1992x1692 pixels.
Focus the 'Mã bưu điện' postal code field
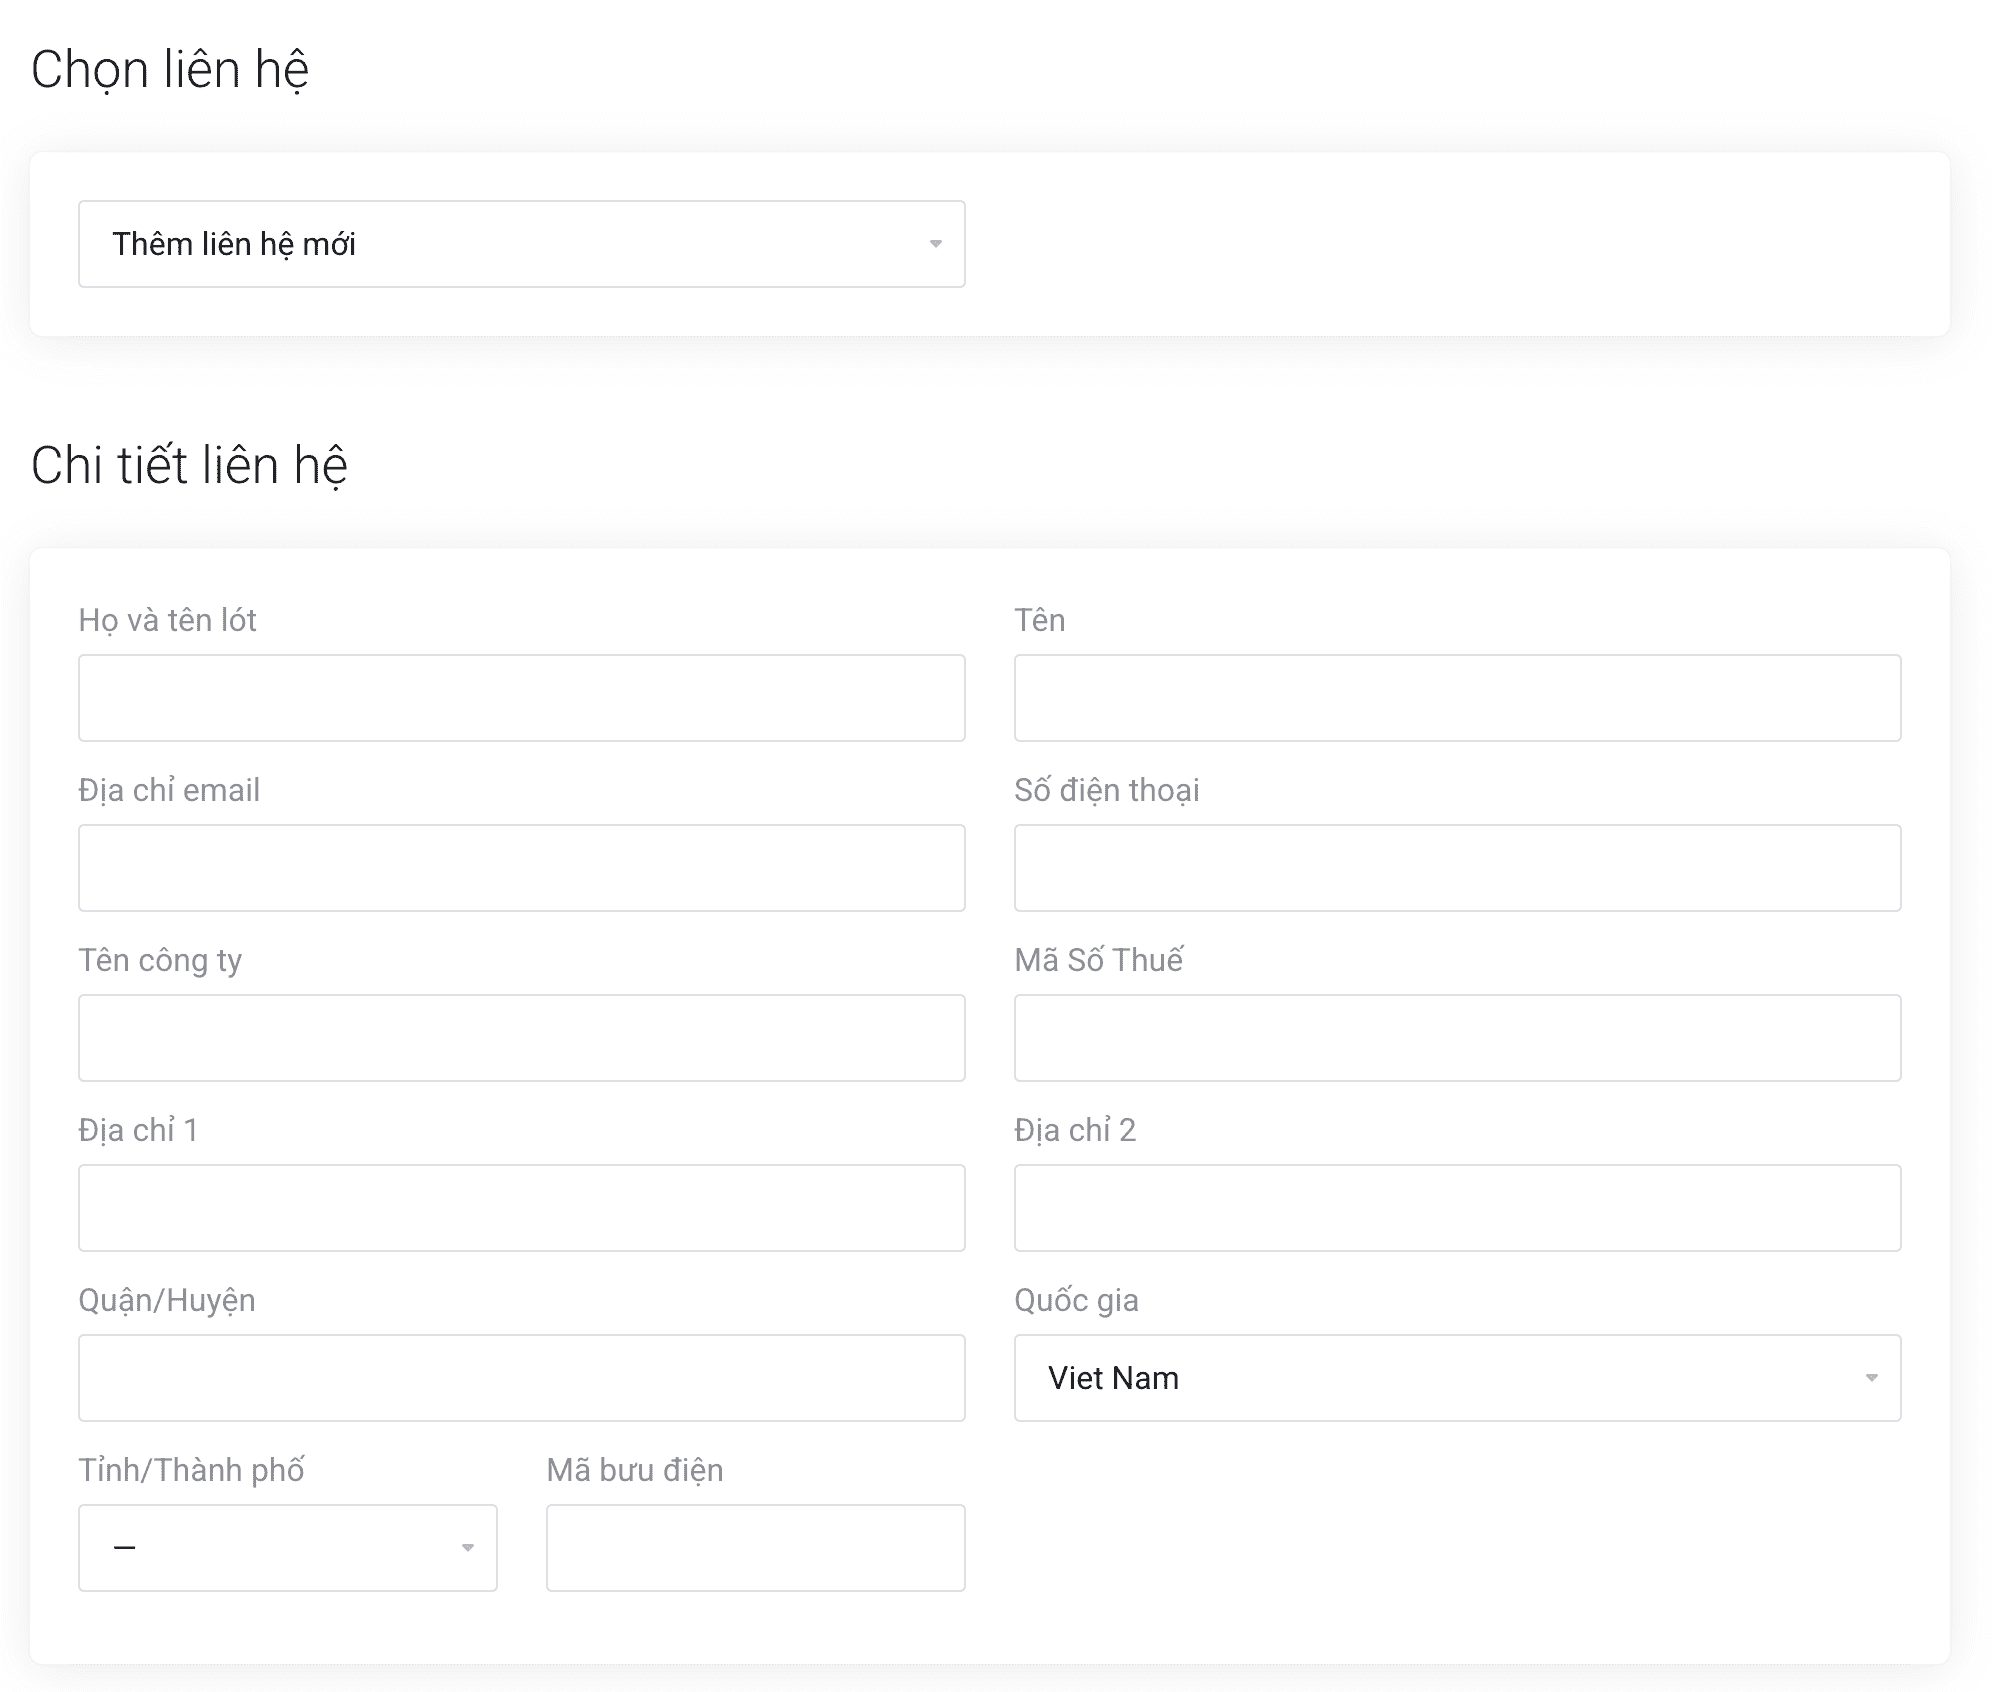[x=755, y=1548]
